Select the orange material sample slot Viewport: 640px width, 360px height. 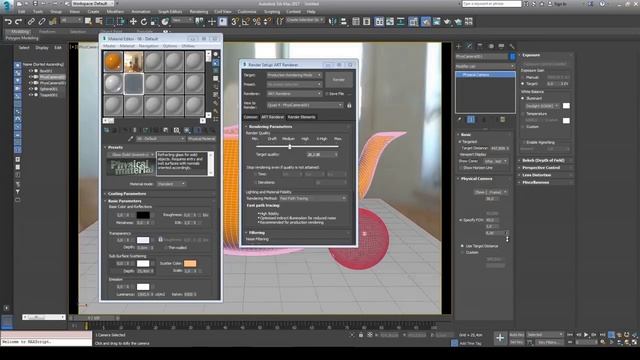tap(113, 62)
